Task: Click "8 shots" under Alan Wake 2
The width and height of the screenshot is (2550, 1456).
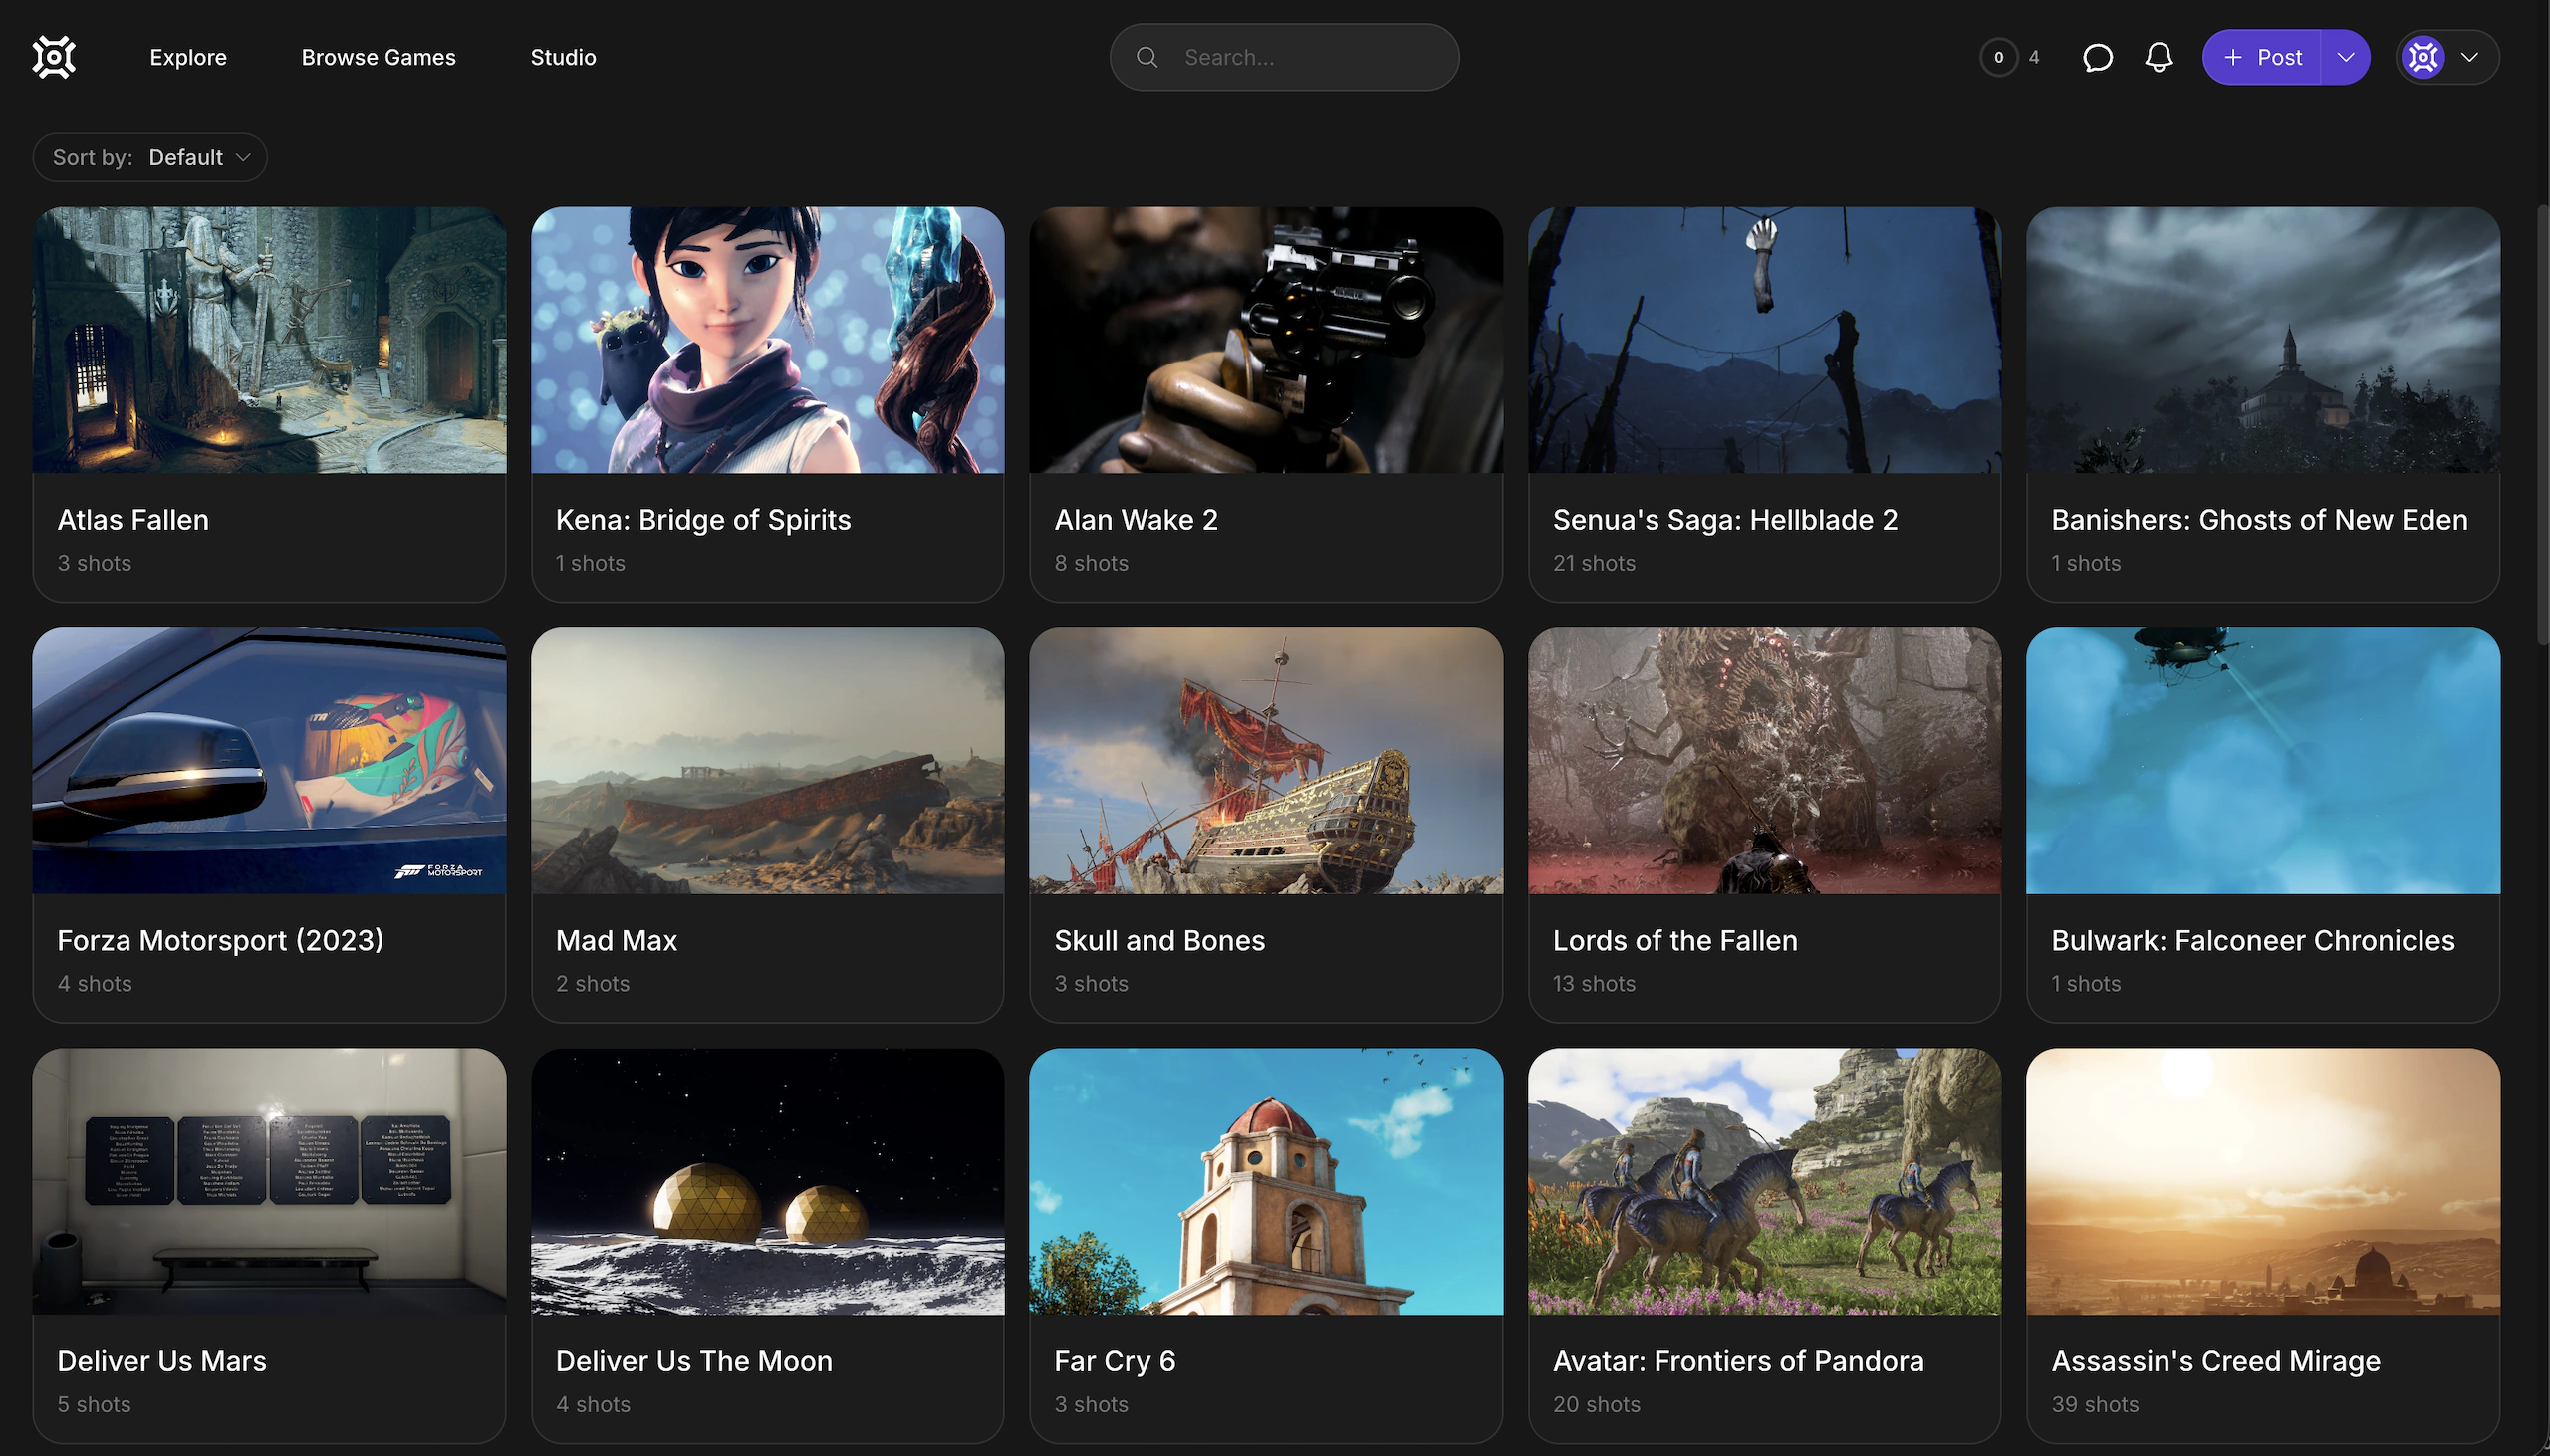Action: click(x=1091, y=563)
